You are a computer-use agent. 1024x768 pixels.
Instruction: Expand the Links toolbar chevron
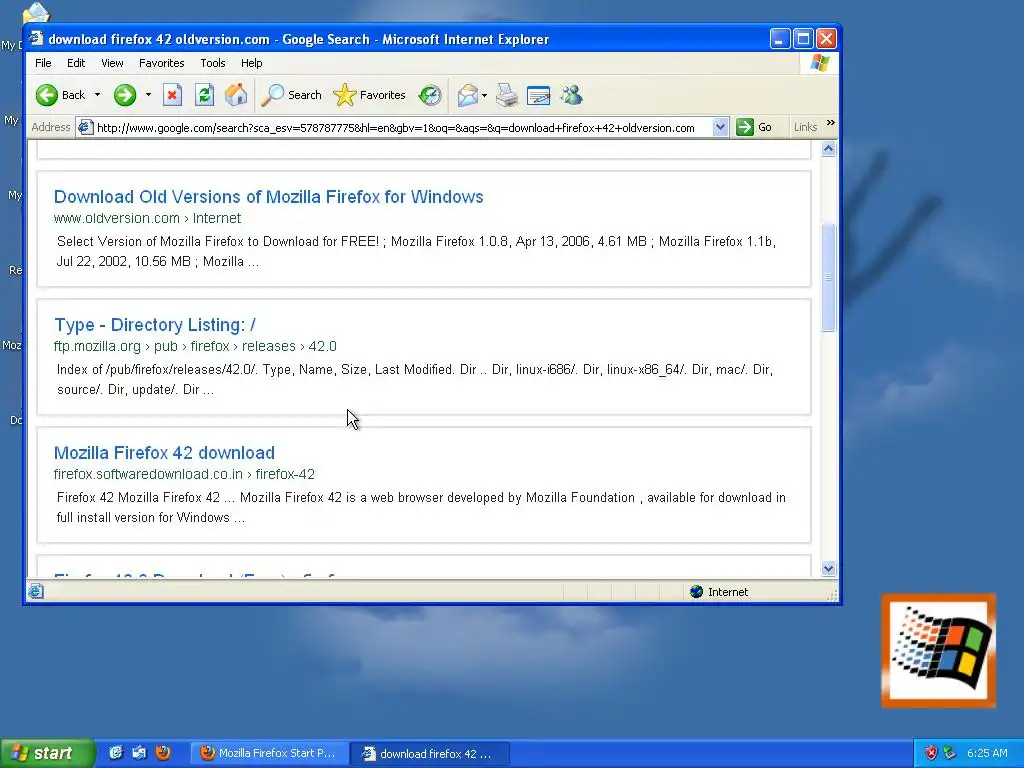click(831, 123)
